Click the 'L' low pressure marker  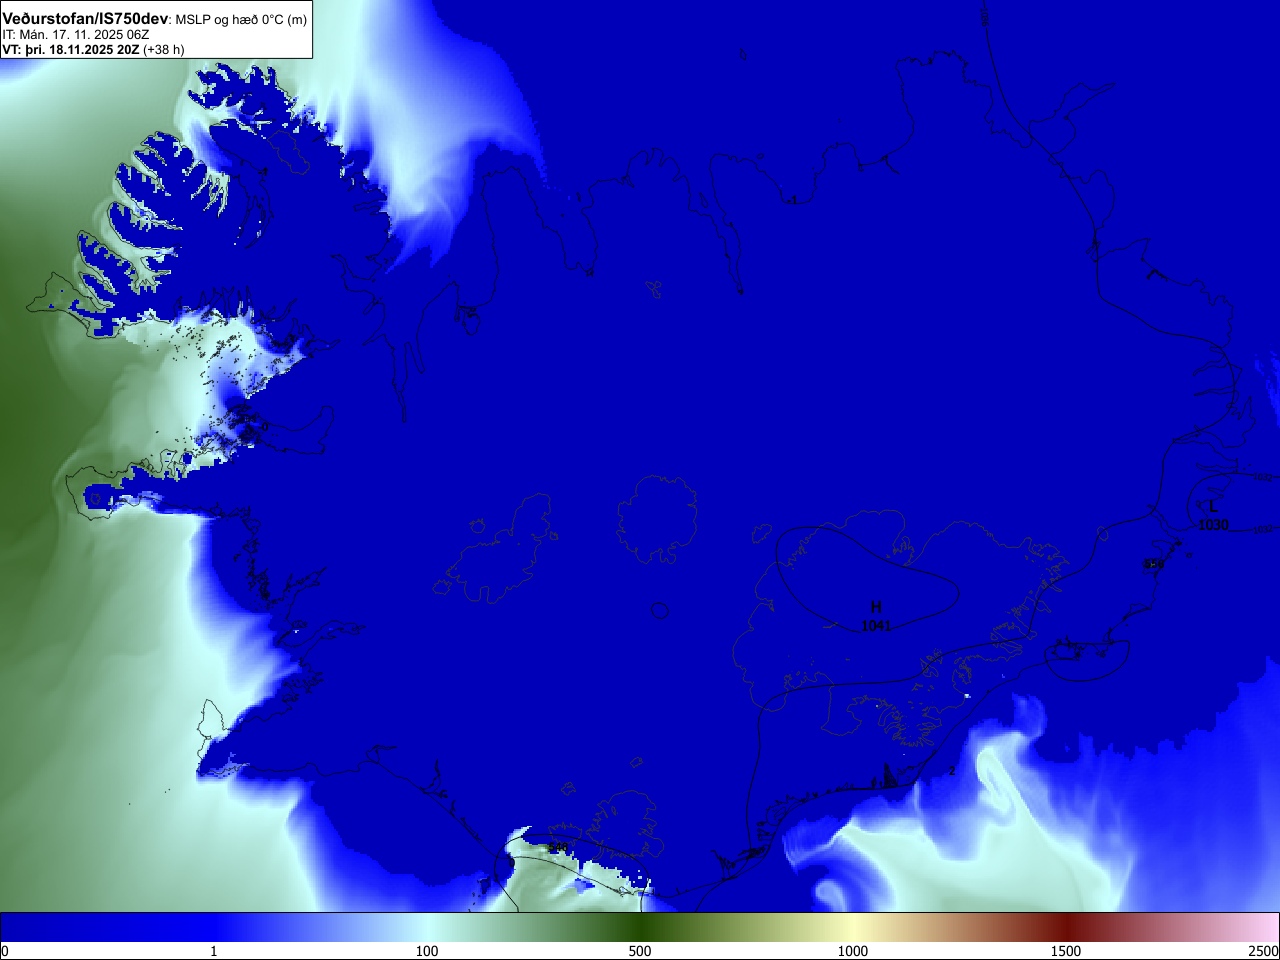click(x=1213, y=506)
